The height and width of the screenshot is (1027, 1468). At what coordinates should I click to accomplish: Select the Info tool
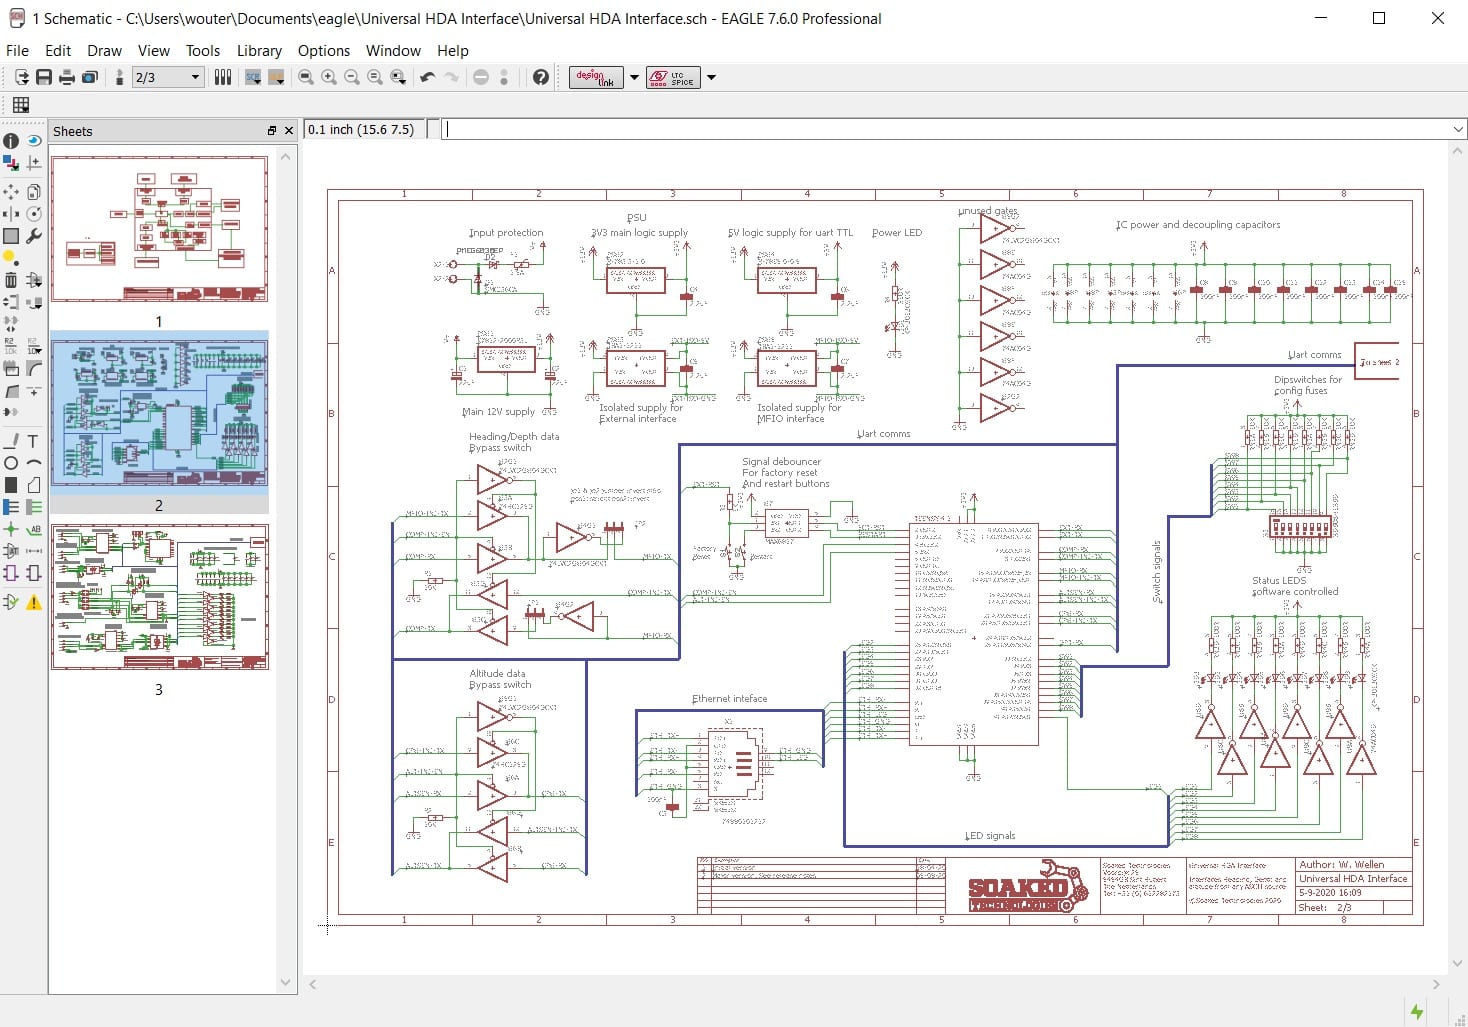(x=11, y=141)
